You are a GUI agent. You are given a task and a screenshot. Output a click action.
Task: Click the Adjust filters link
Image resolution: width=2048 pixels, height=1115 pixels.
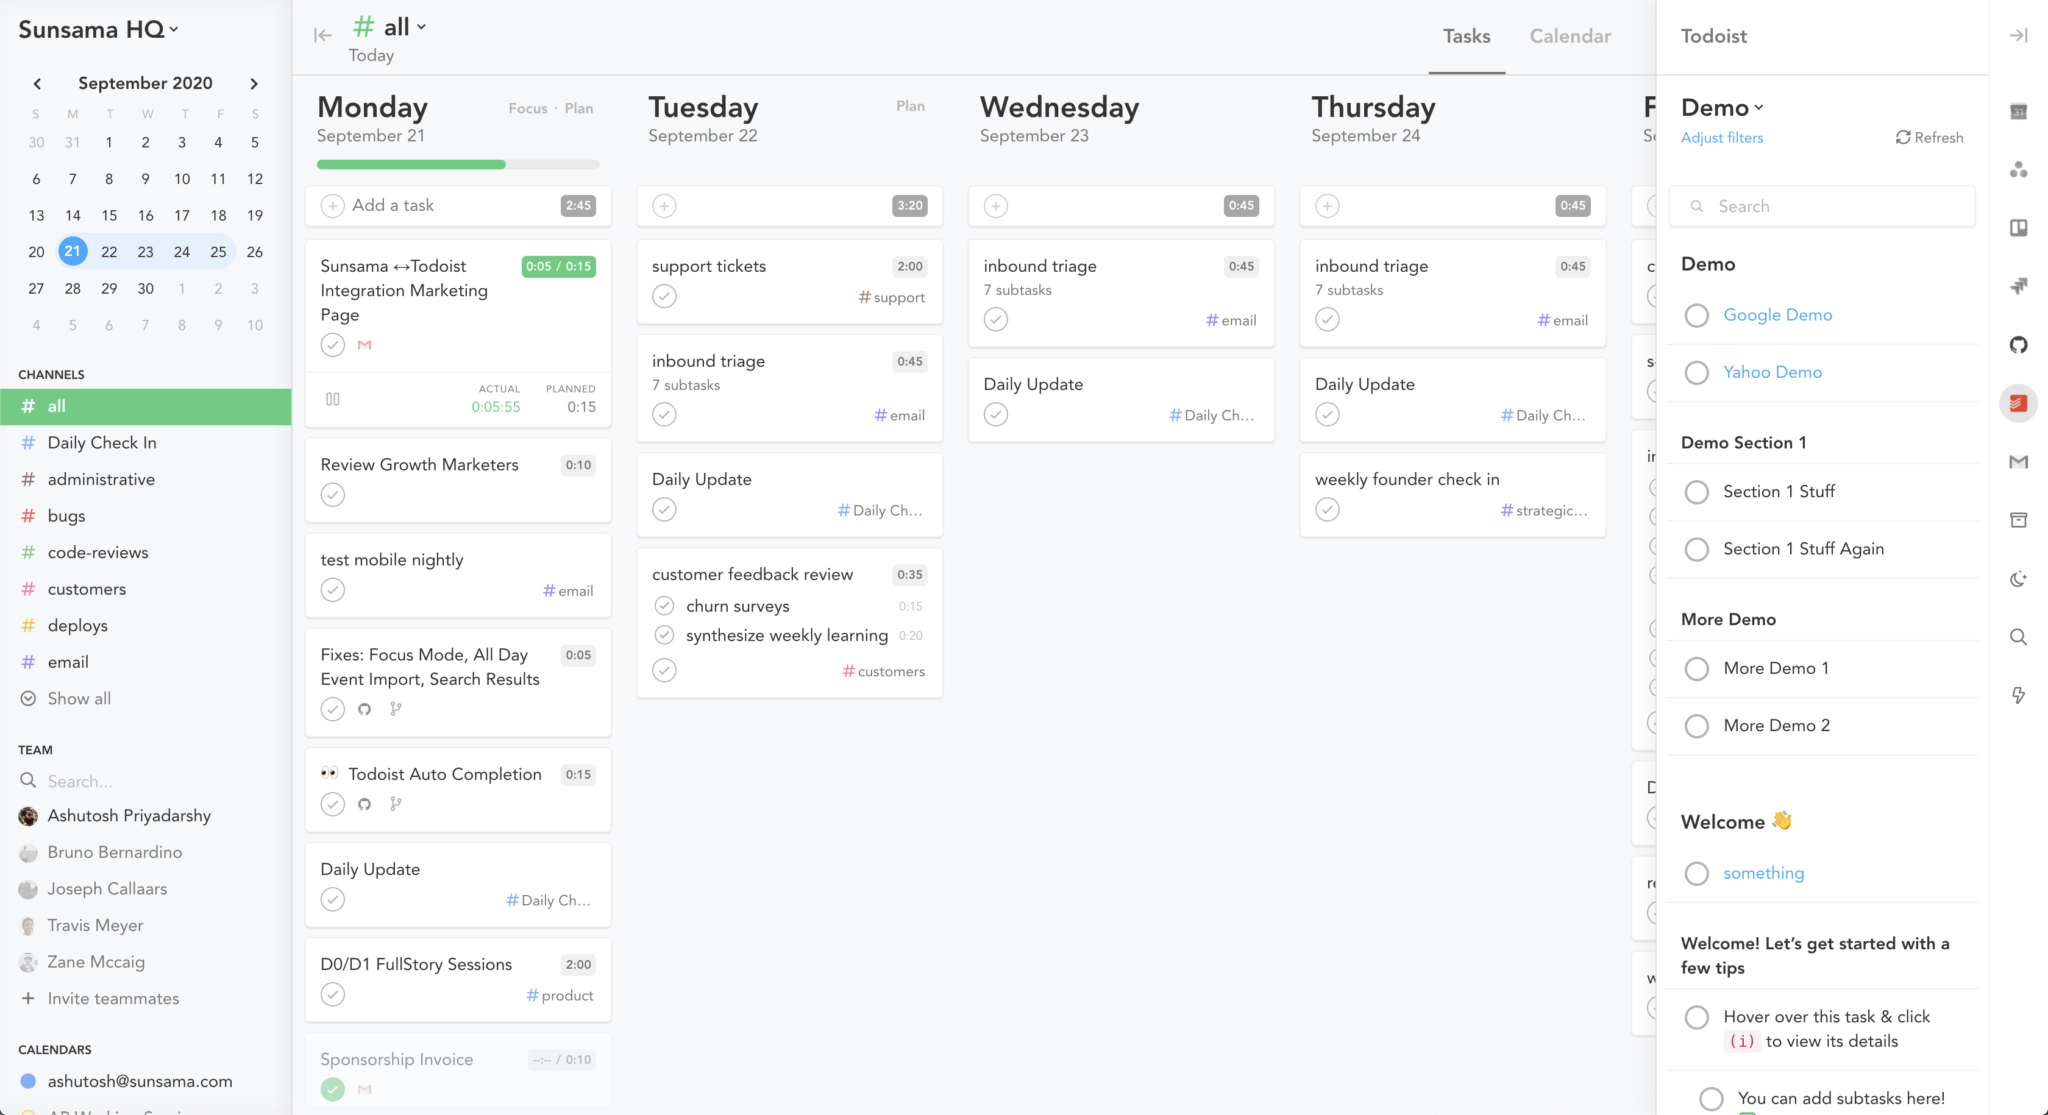(1721, 137)
